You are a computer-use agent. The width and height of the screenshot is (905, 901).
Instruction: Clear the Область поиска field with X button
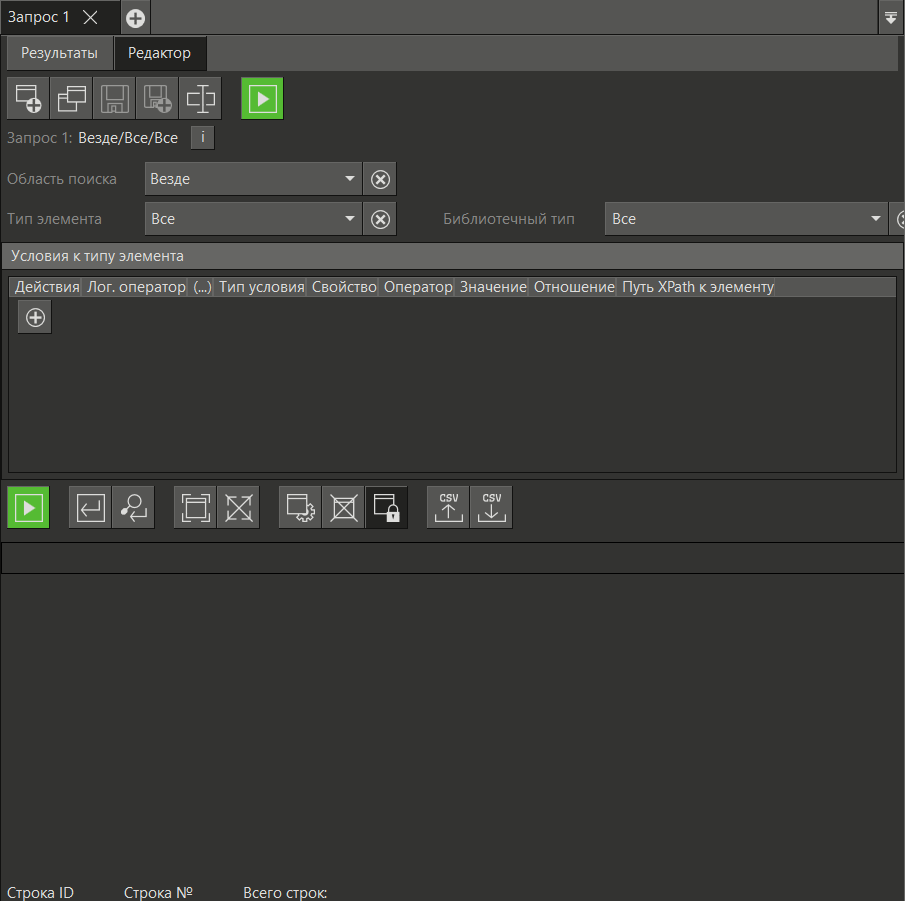coord(380,179)
